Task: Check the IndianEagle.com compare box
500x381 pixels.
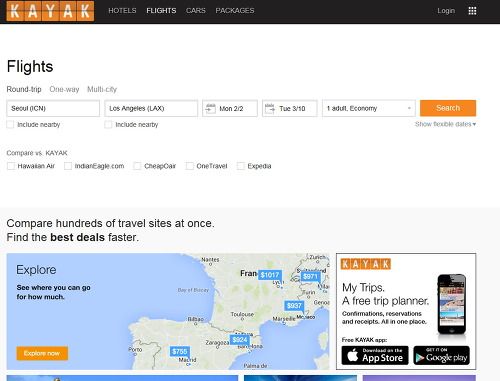Action: (x=68, y=166)
